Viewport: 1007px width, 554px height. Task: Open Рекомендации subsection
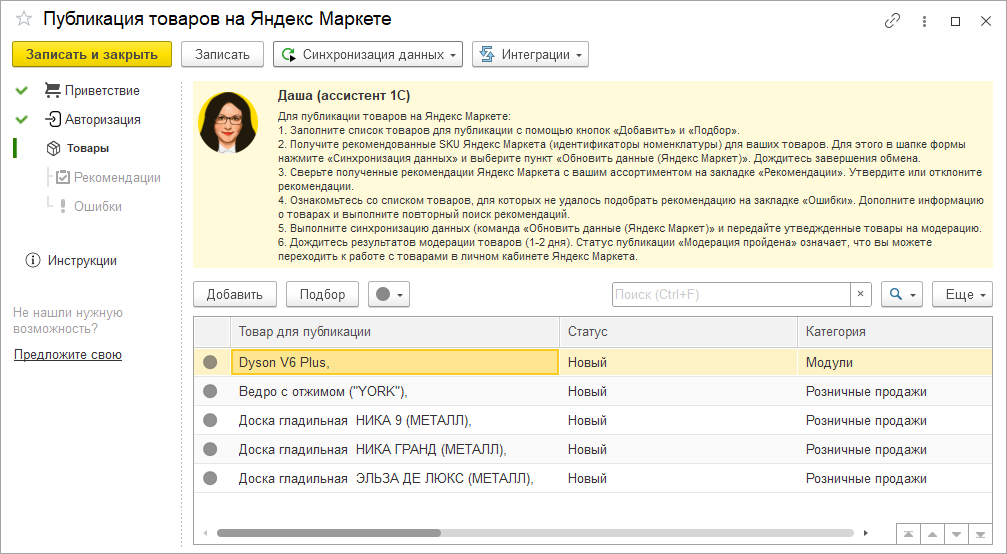[118, 177]
